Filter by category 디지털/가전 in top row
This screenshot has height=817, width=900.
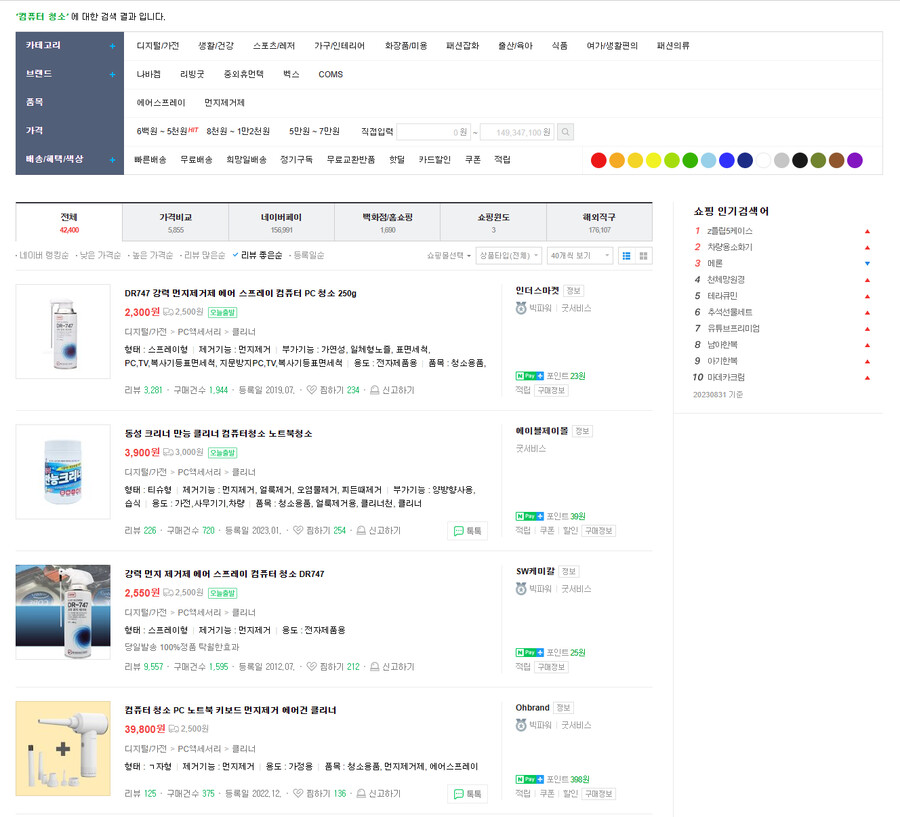[158, 45]
